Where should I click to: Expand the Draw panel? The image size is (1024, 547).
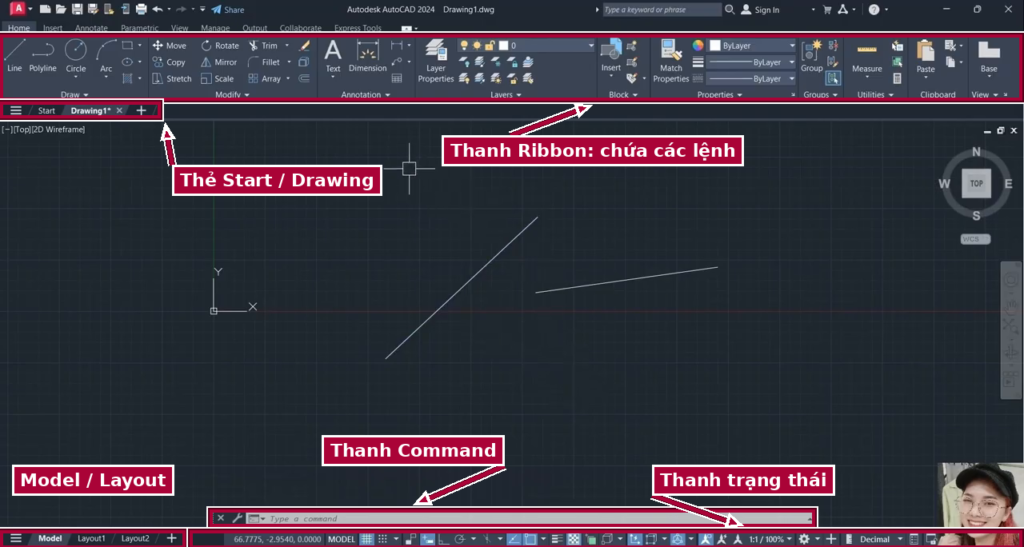click(74, 95)
